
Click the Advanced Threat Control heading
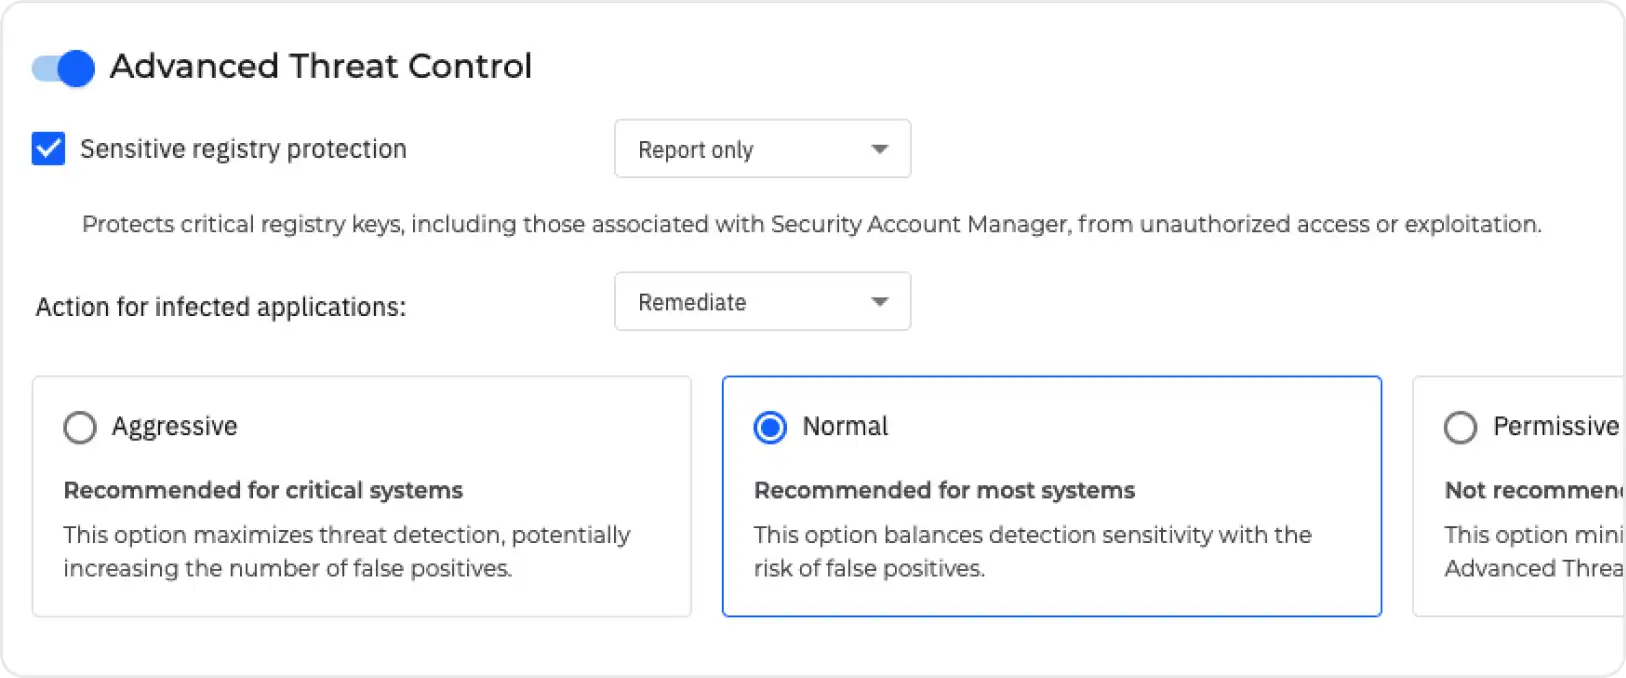click(x=321, y=66)
